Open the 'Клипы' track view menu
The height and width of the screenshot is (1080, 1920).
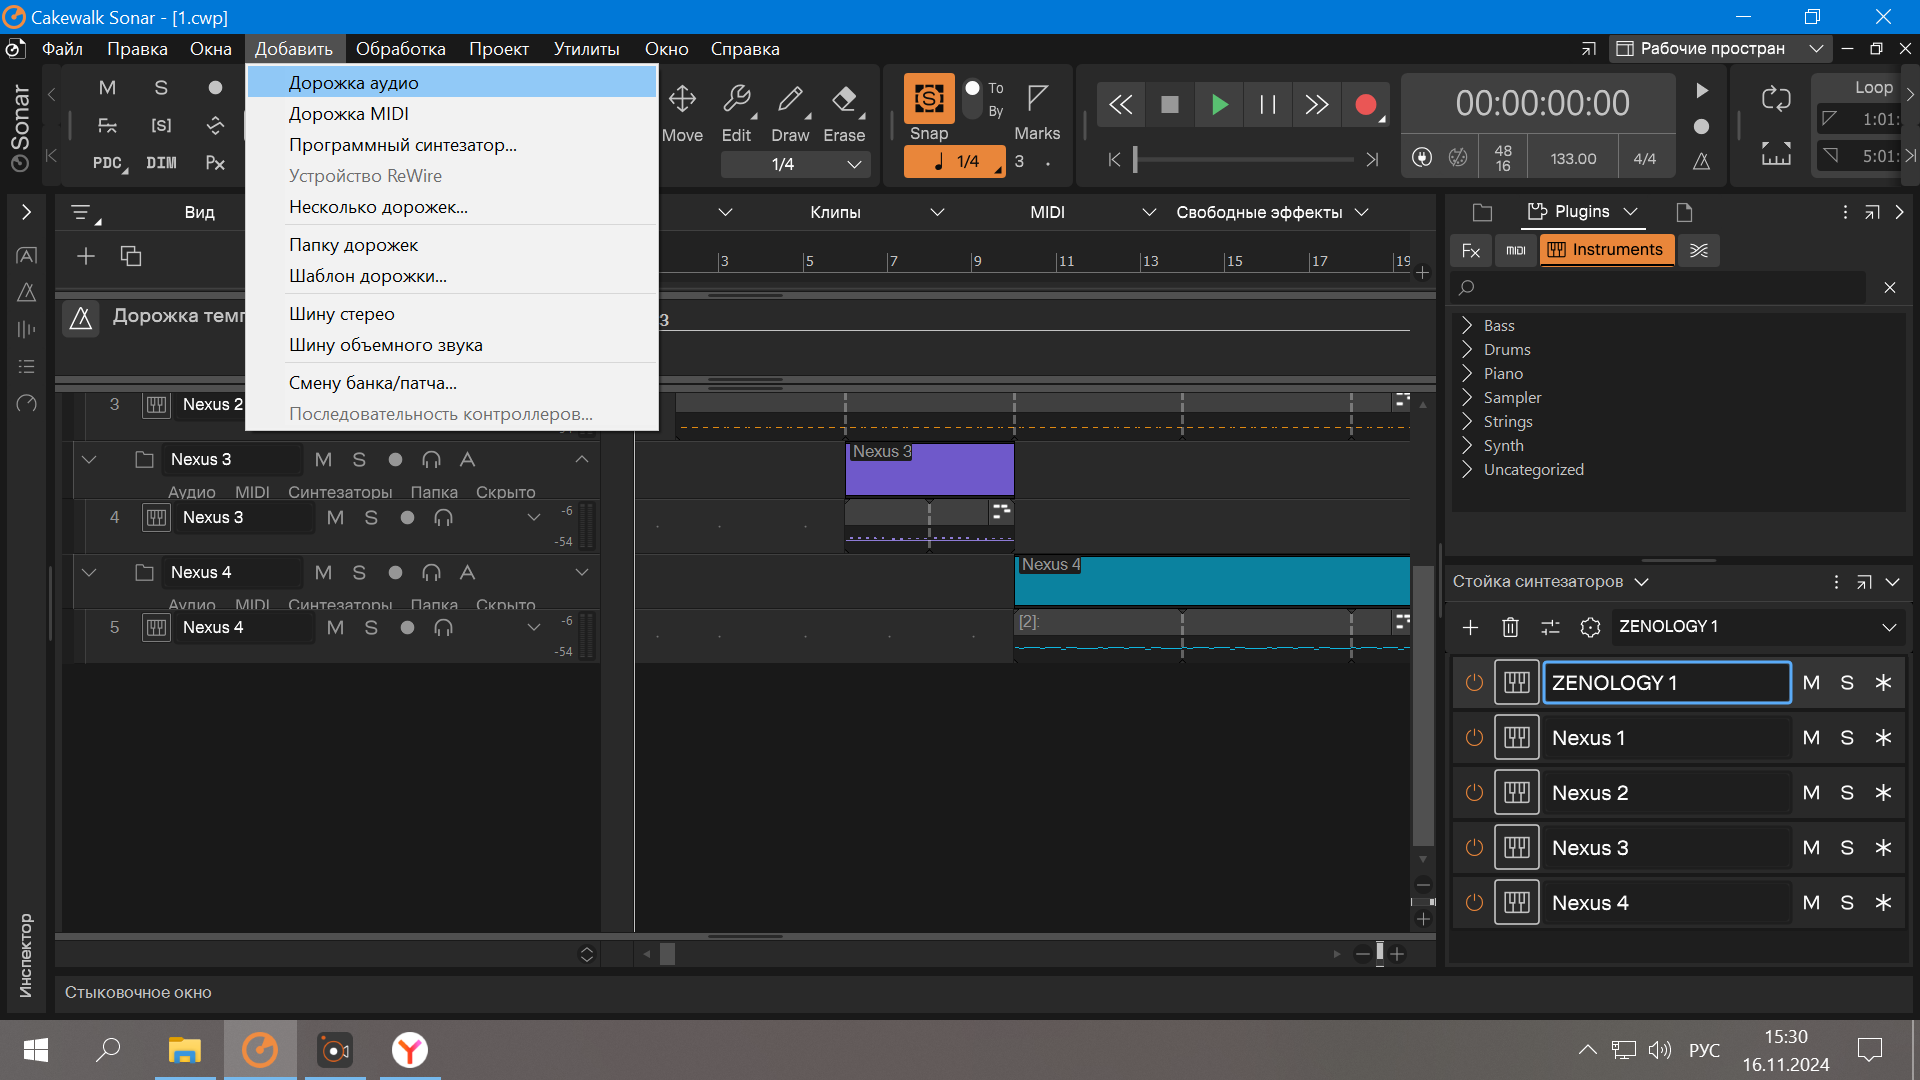click(876, 212)
